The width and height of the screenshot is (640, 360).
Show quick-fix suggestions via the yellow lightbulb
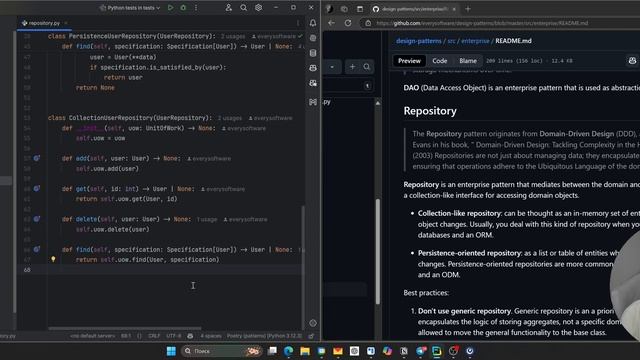(53, 259)
